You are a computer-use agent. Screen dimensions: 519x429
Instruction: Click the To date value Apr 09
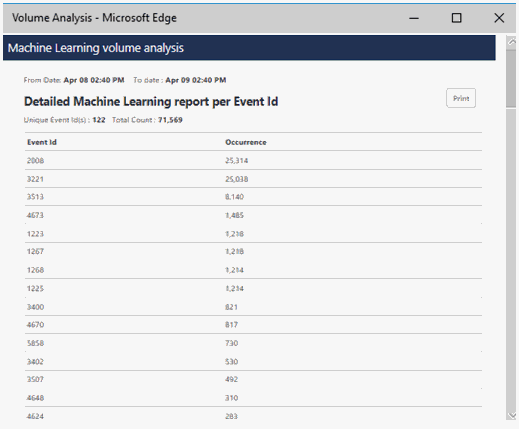pyautogui.click(x=196, y=80)
